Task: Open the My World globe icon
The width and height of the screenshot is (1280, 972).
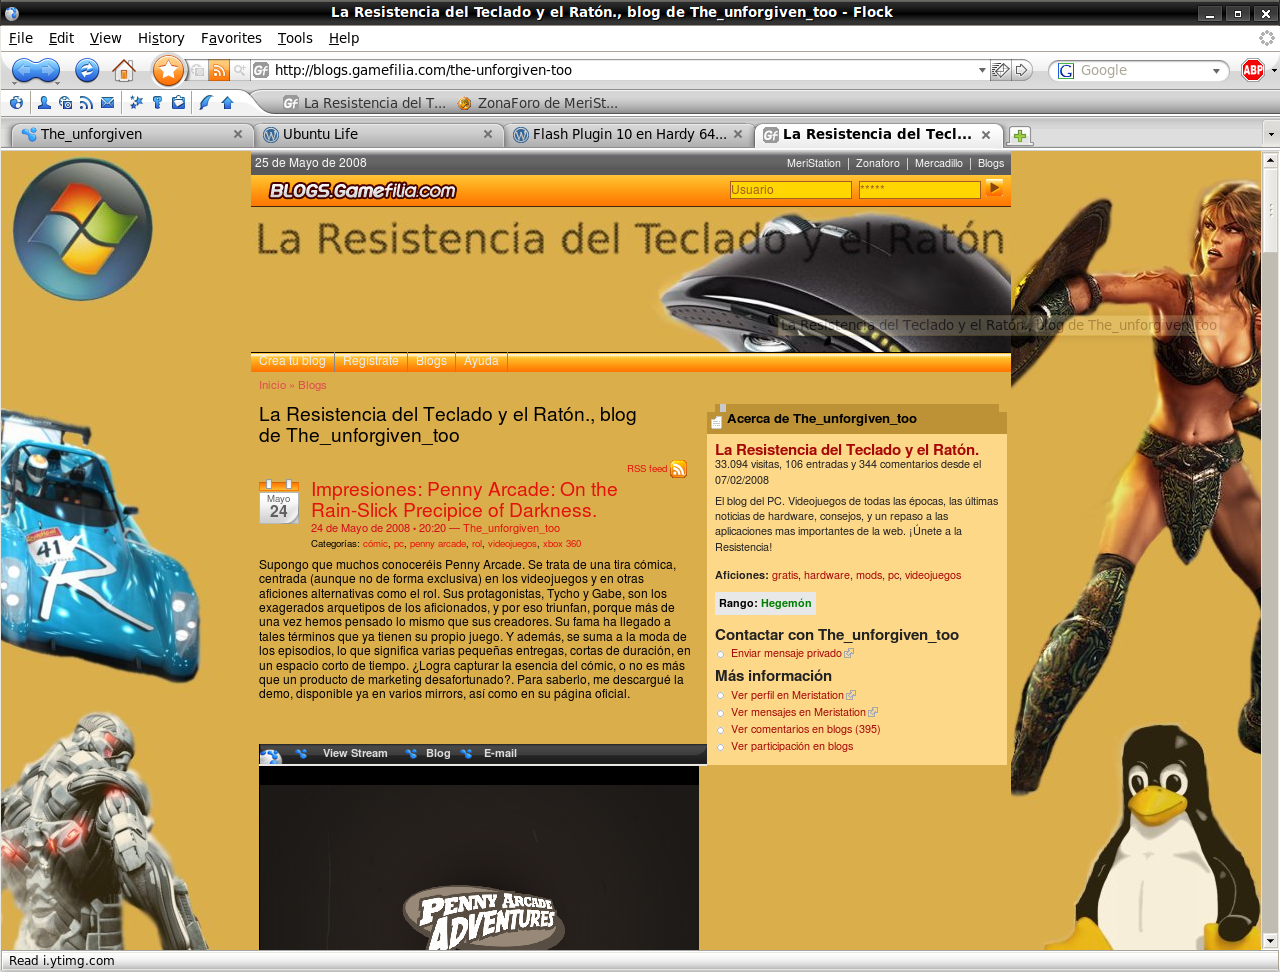Action: pos(16,102)
